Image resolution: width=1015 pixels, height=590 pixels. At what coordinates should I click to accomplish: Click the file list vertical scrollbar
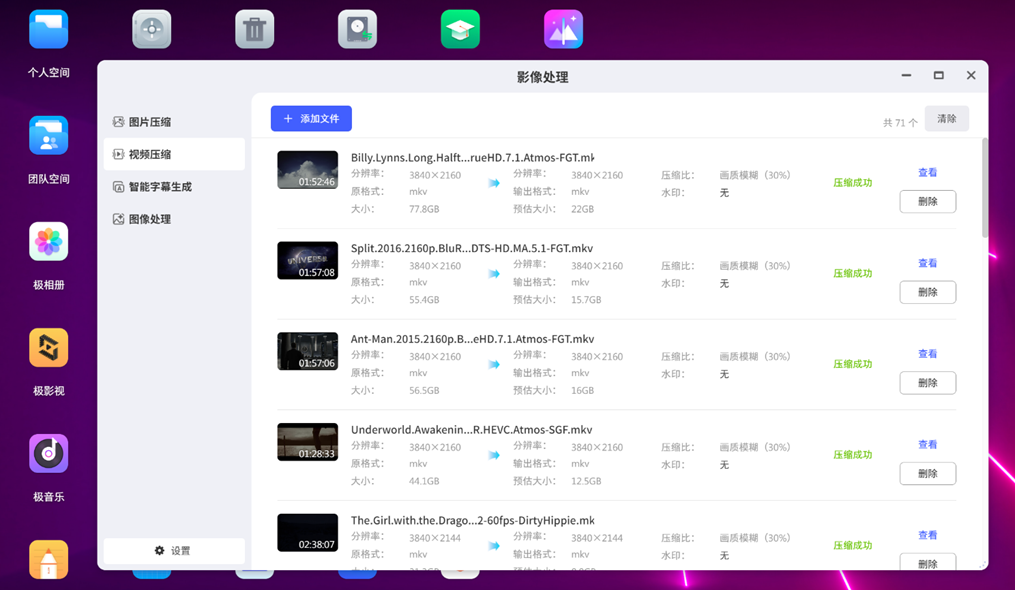pos(985,188)
